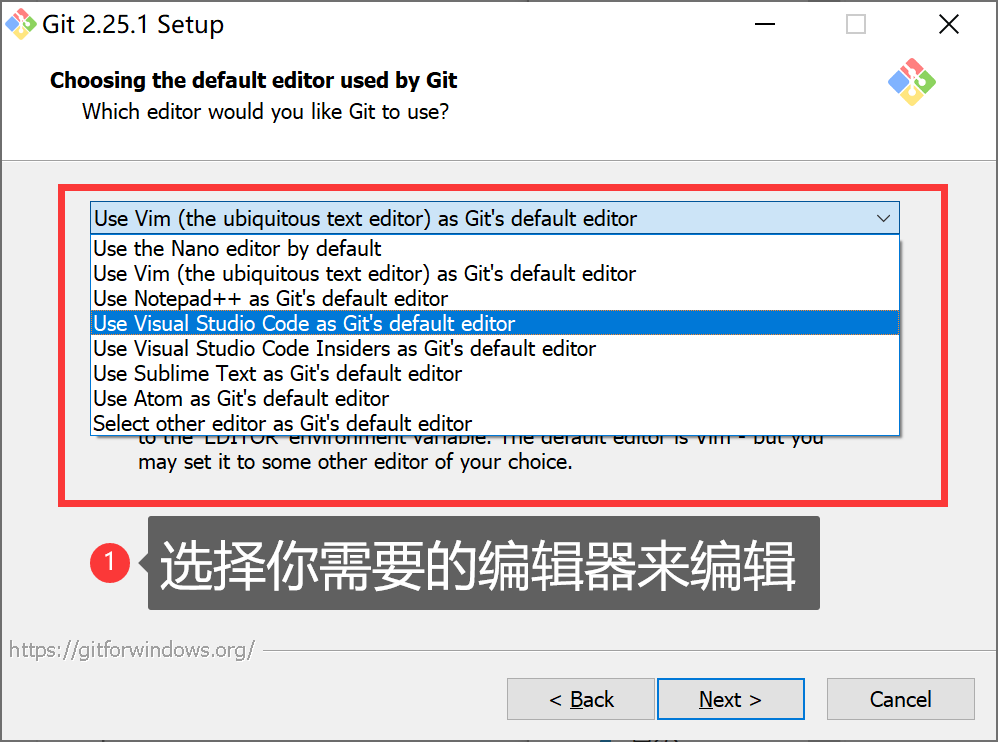
Task: Click the editor combo box field showing Vim
Action: point(495,218)
